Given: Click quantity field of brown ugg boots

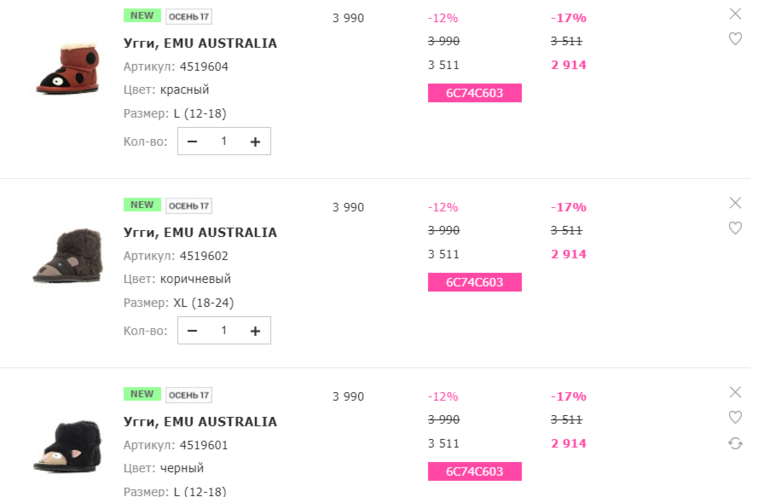Looking at the screenshot, I should tap(224, 331).
